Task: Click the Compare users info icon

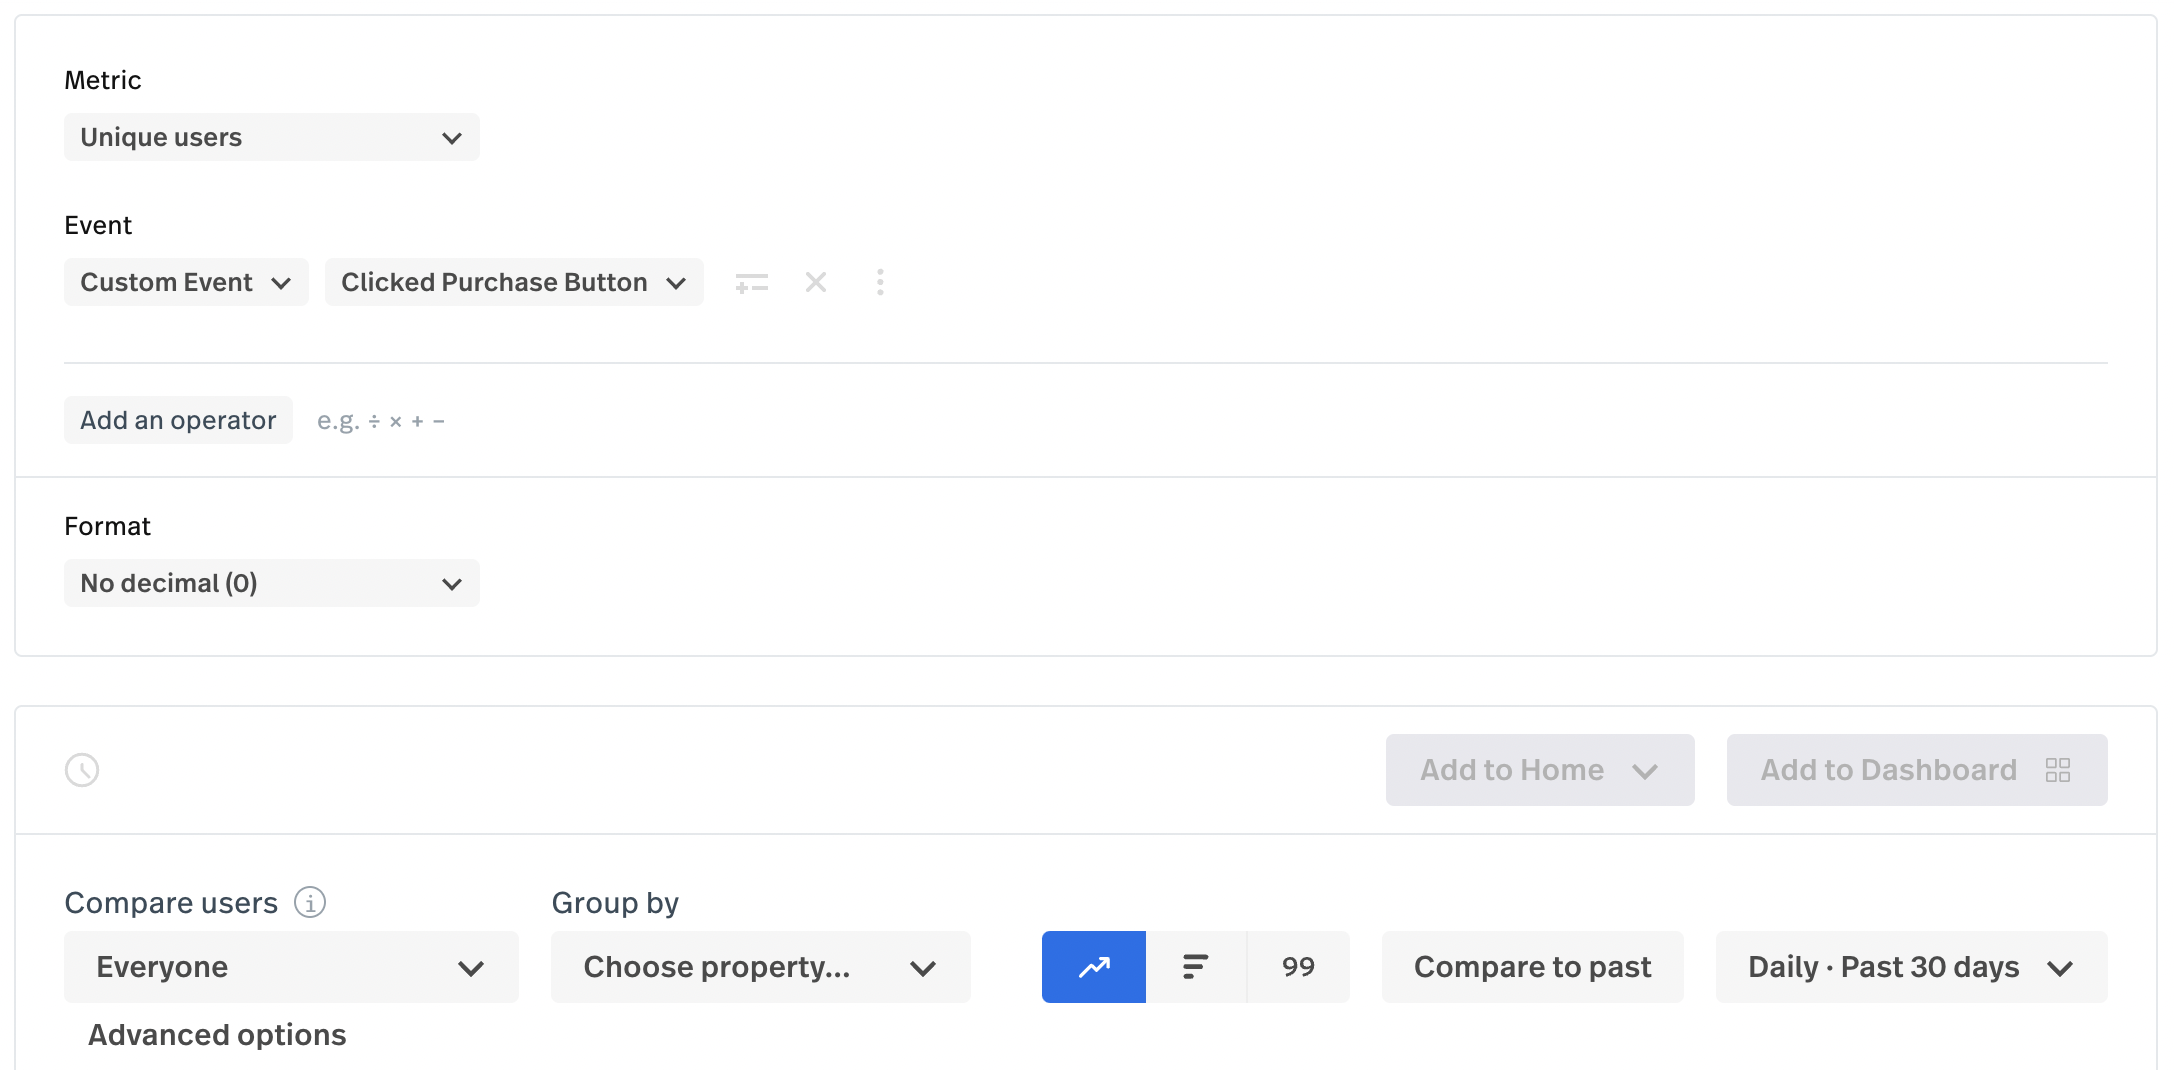Action: point(310,903)
